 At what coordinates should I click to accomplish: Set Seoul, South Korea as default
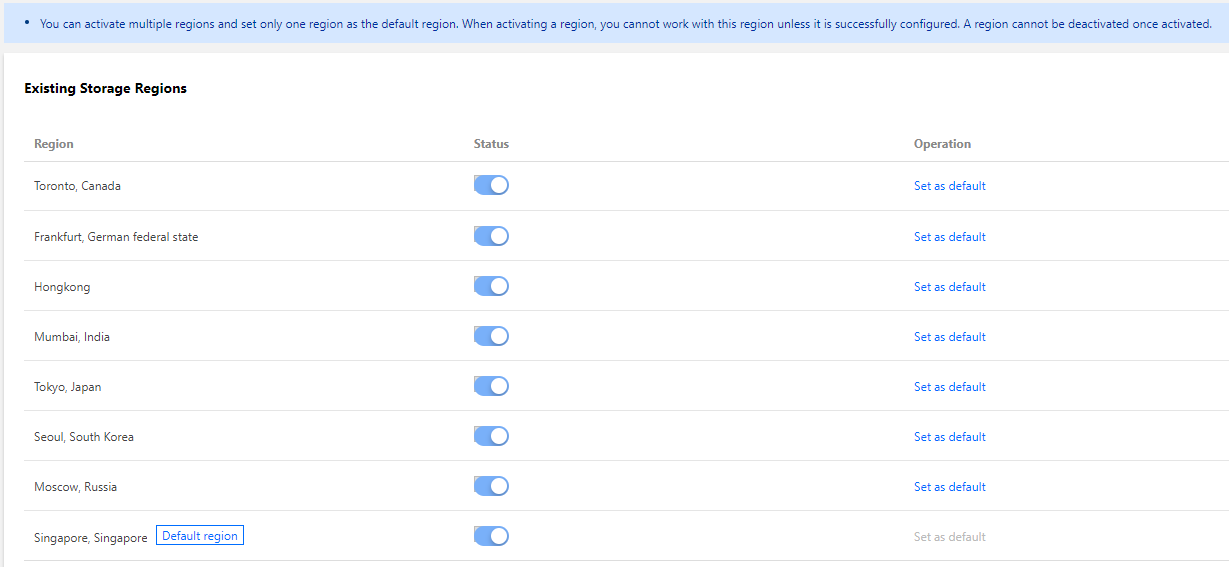[x=949, y=437]
